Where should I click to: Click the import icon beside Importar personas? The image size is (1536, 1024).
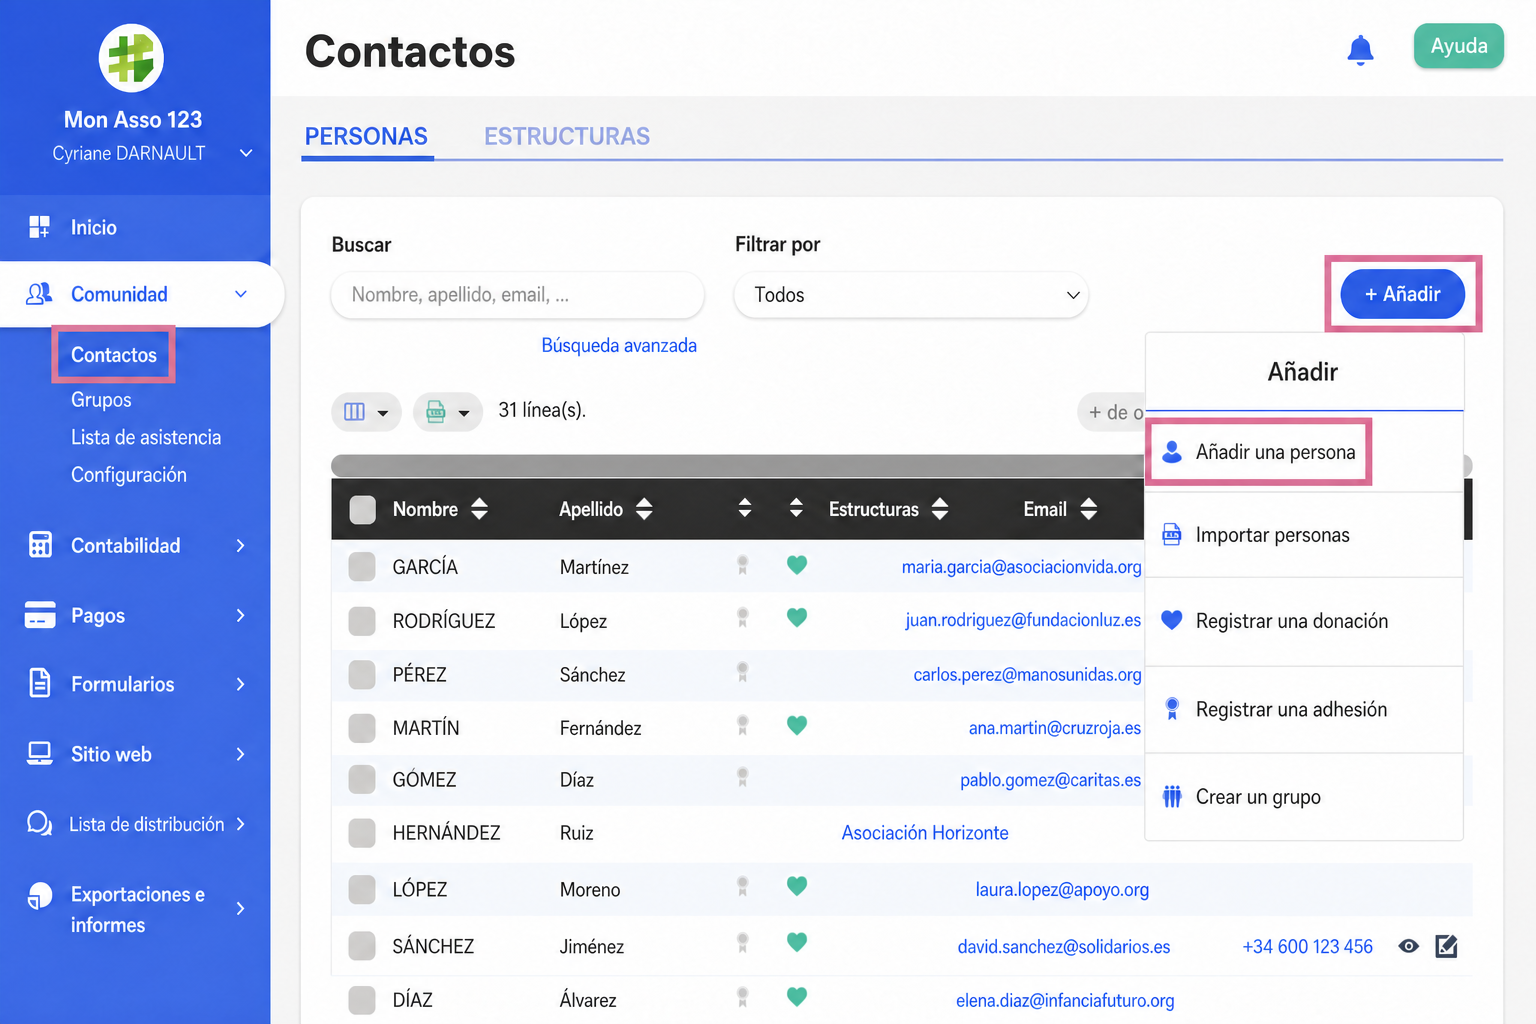pos(1172,535)
